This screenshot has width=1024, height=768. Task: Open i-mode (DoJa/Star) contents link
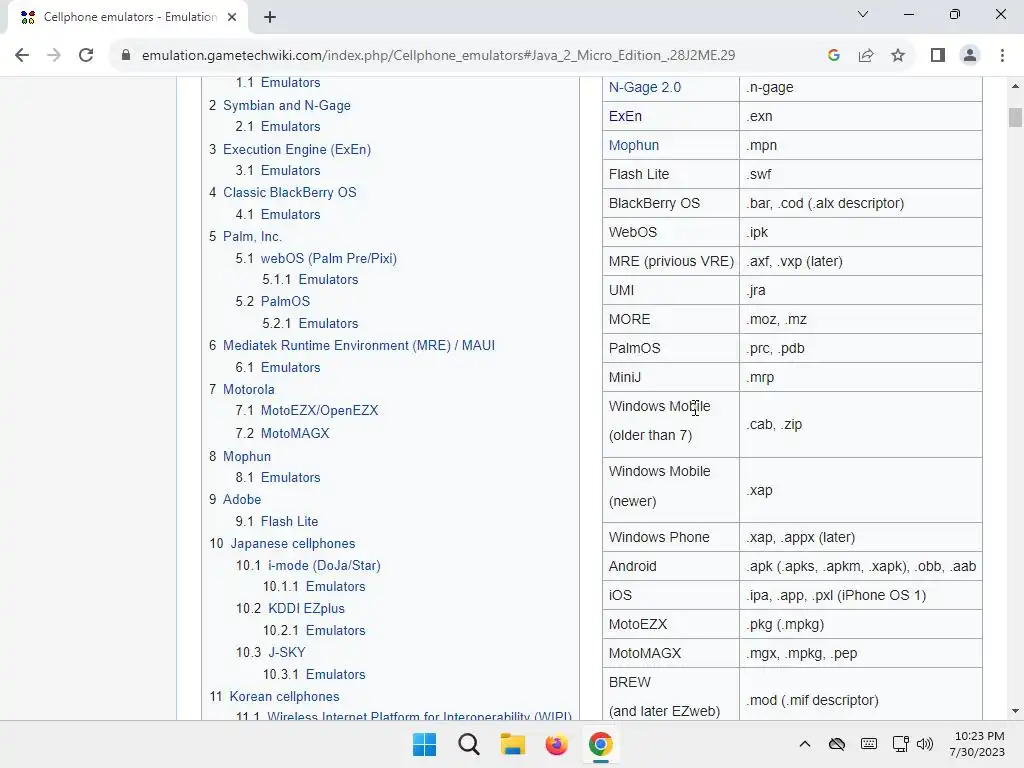[x=324, y=565]
